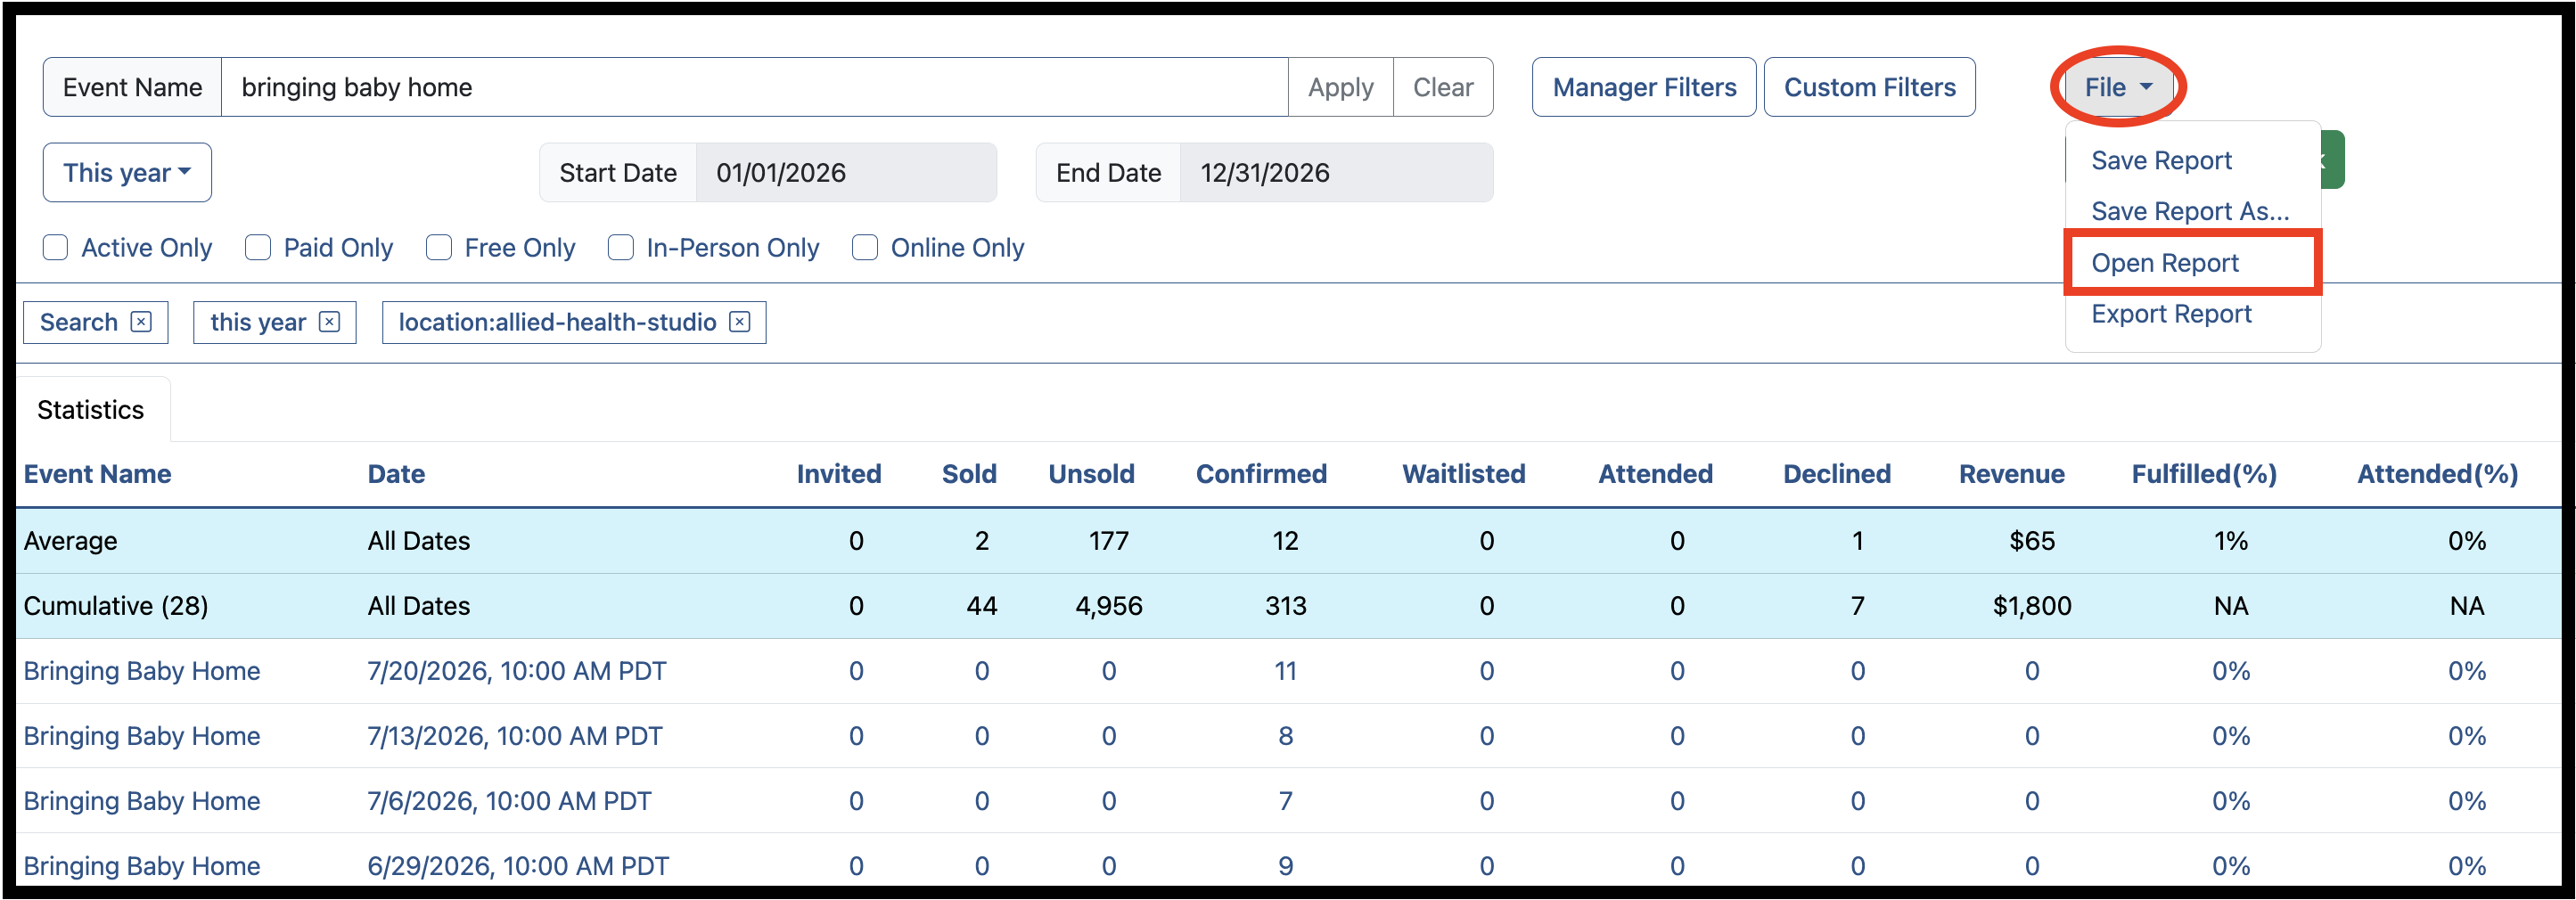This screenshot has height=900, width=2576.
Task: Sort by the Attended column header
Action: (1655, 473)
